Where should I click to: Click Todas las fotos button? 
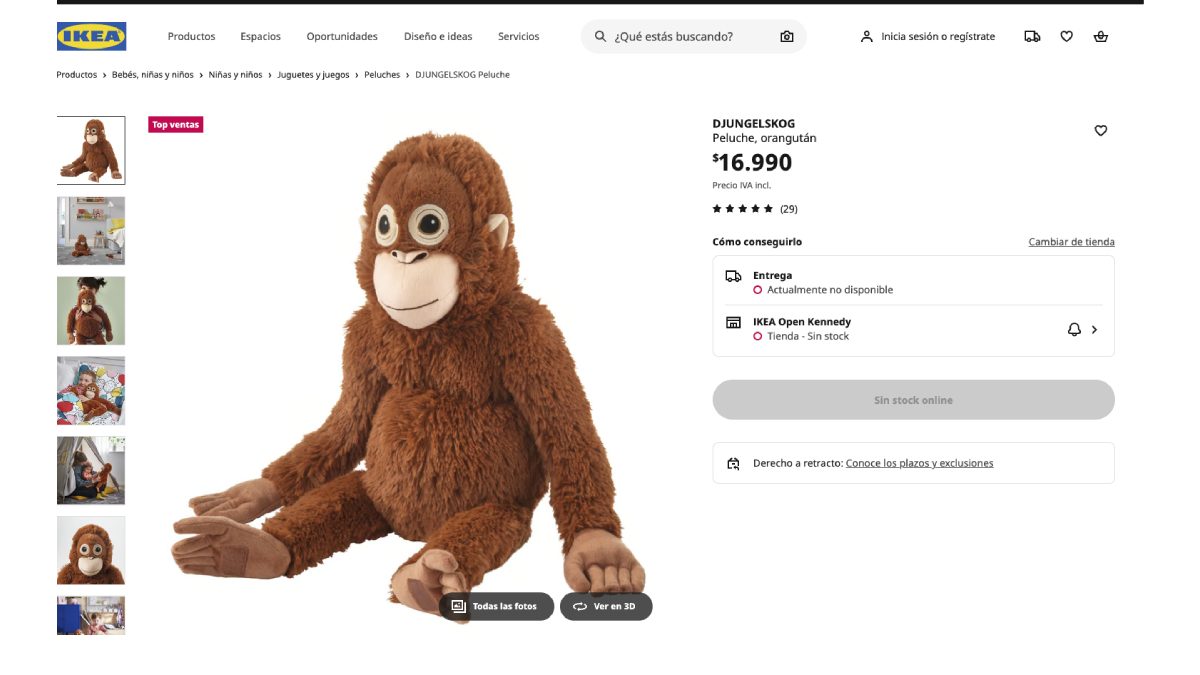(496, 606)
